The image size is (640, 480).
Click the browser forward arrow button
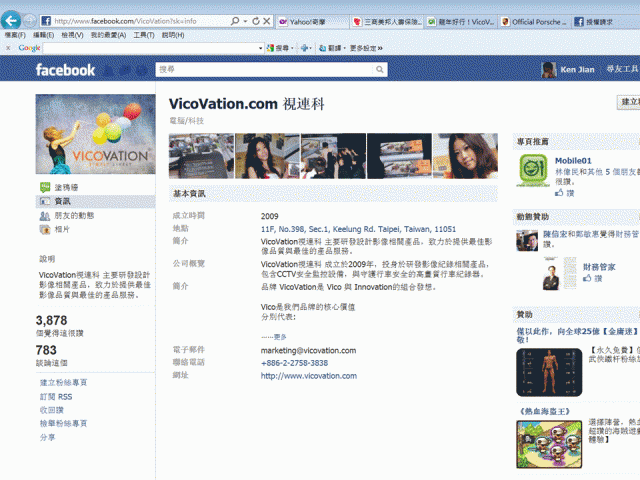(29, 20)
